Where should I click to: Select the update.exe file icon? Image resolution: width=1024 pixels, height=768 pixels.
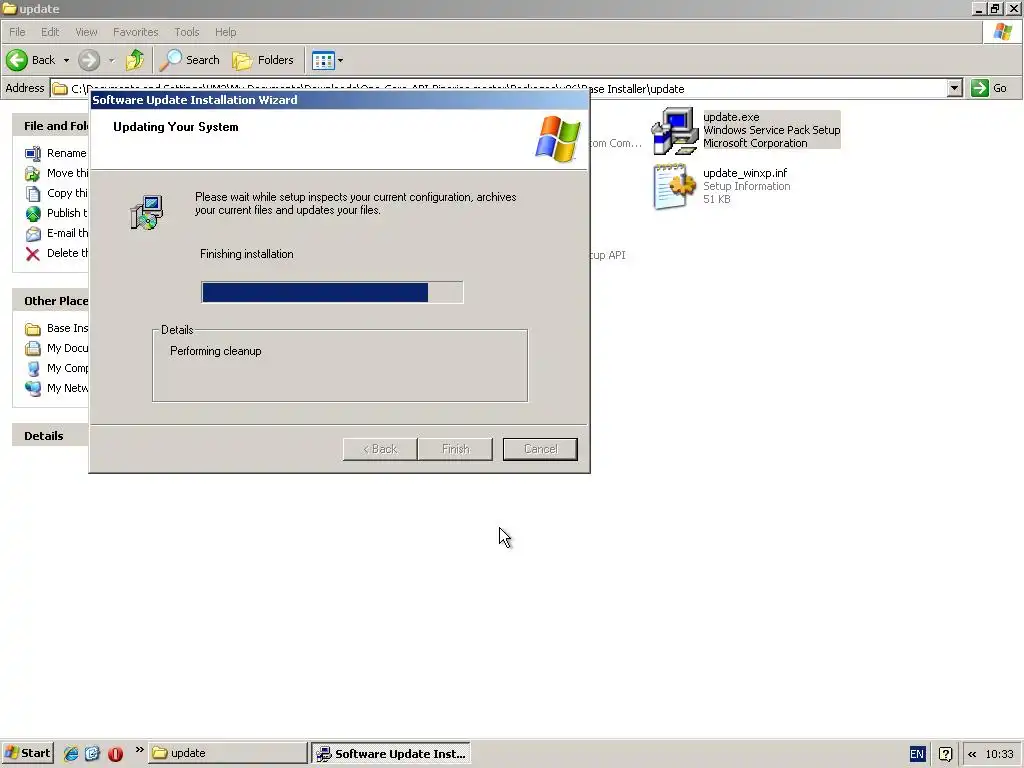[x=675, y=131]
